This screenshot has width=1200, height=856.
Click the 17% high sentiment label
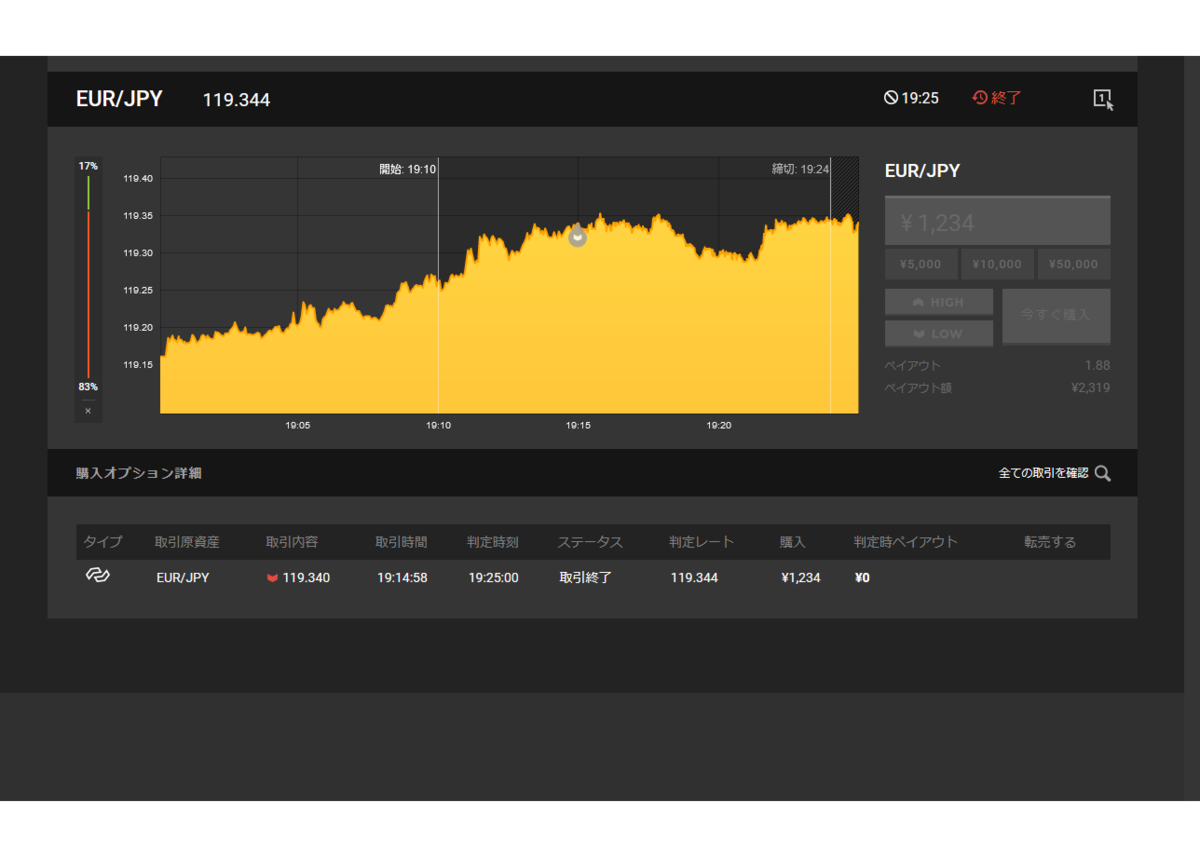pos(88,166)
